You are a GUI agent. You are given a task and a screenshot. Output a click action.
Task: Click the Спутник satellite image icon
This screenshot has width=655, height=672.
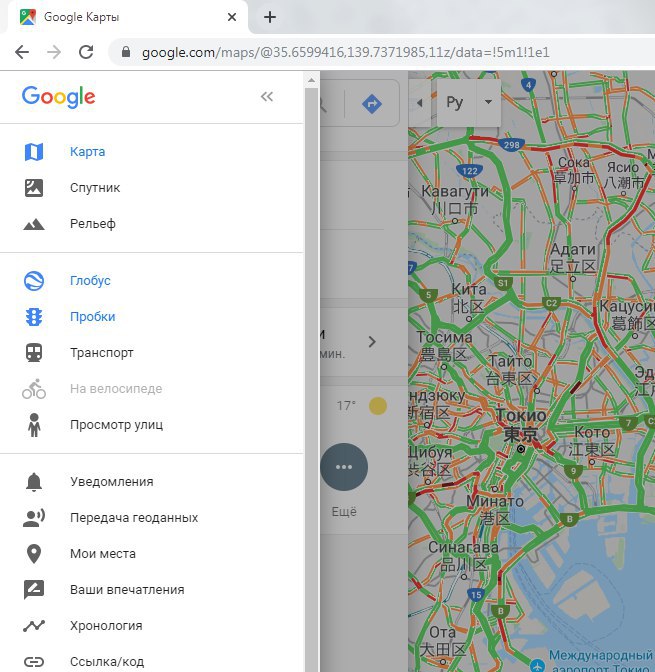(34, 188)
